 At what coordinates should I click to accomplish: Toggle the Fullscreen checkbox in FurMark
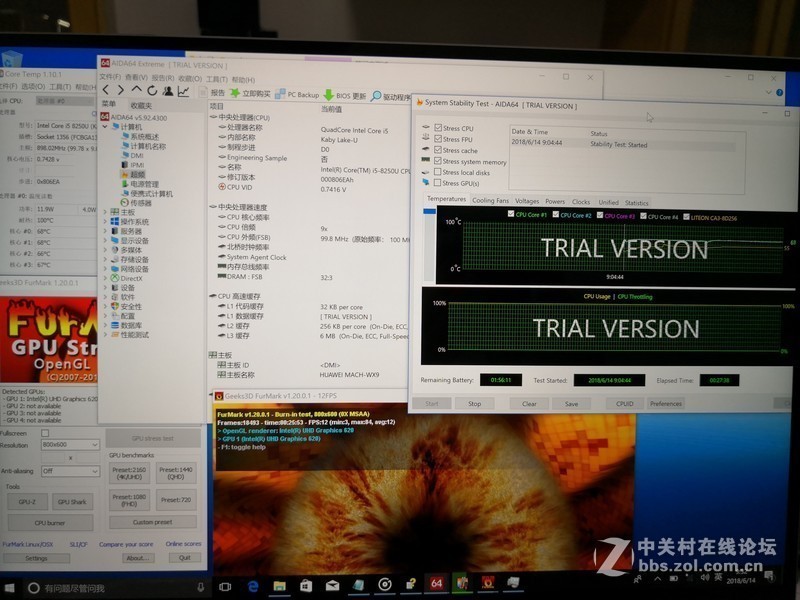(45, 433)
